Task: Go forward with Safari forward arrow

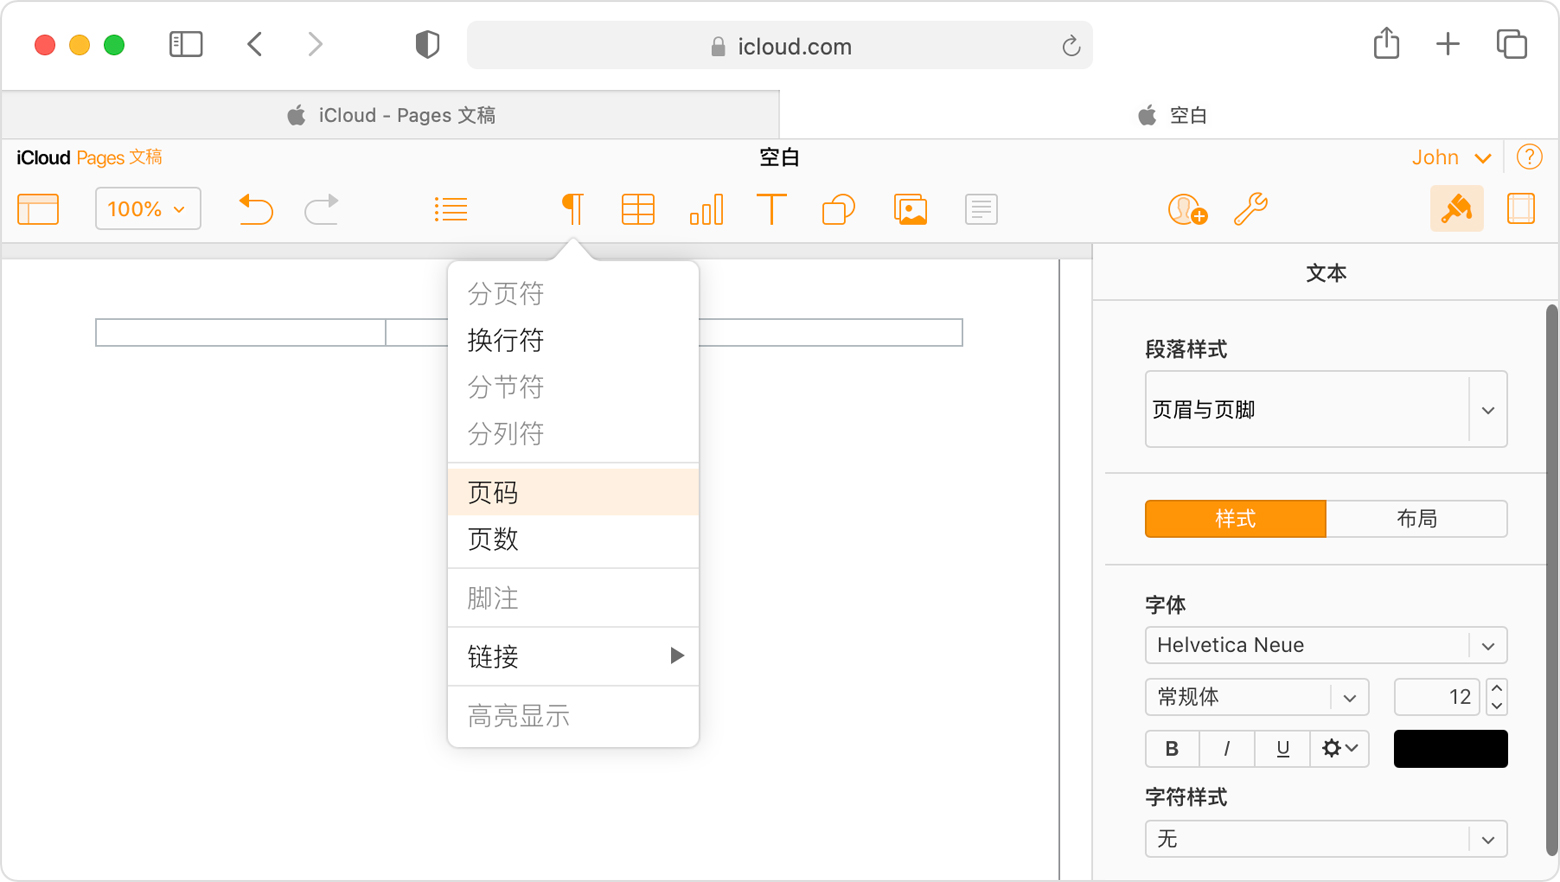Action: point(315,44)
